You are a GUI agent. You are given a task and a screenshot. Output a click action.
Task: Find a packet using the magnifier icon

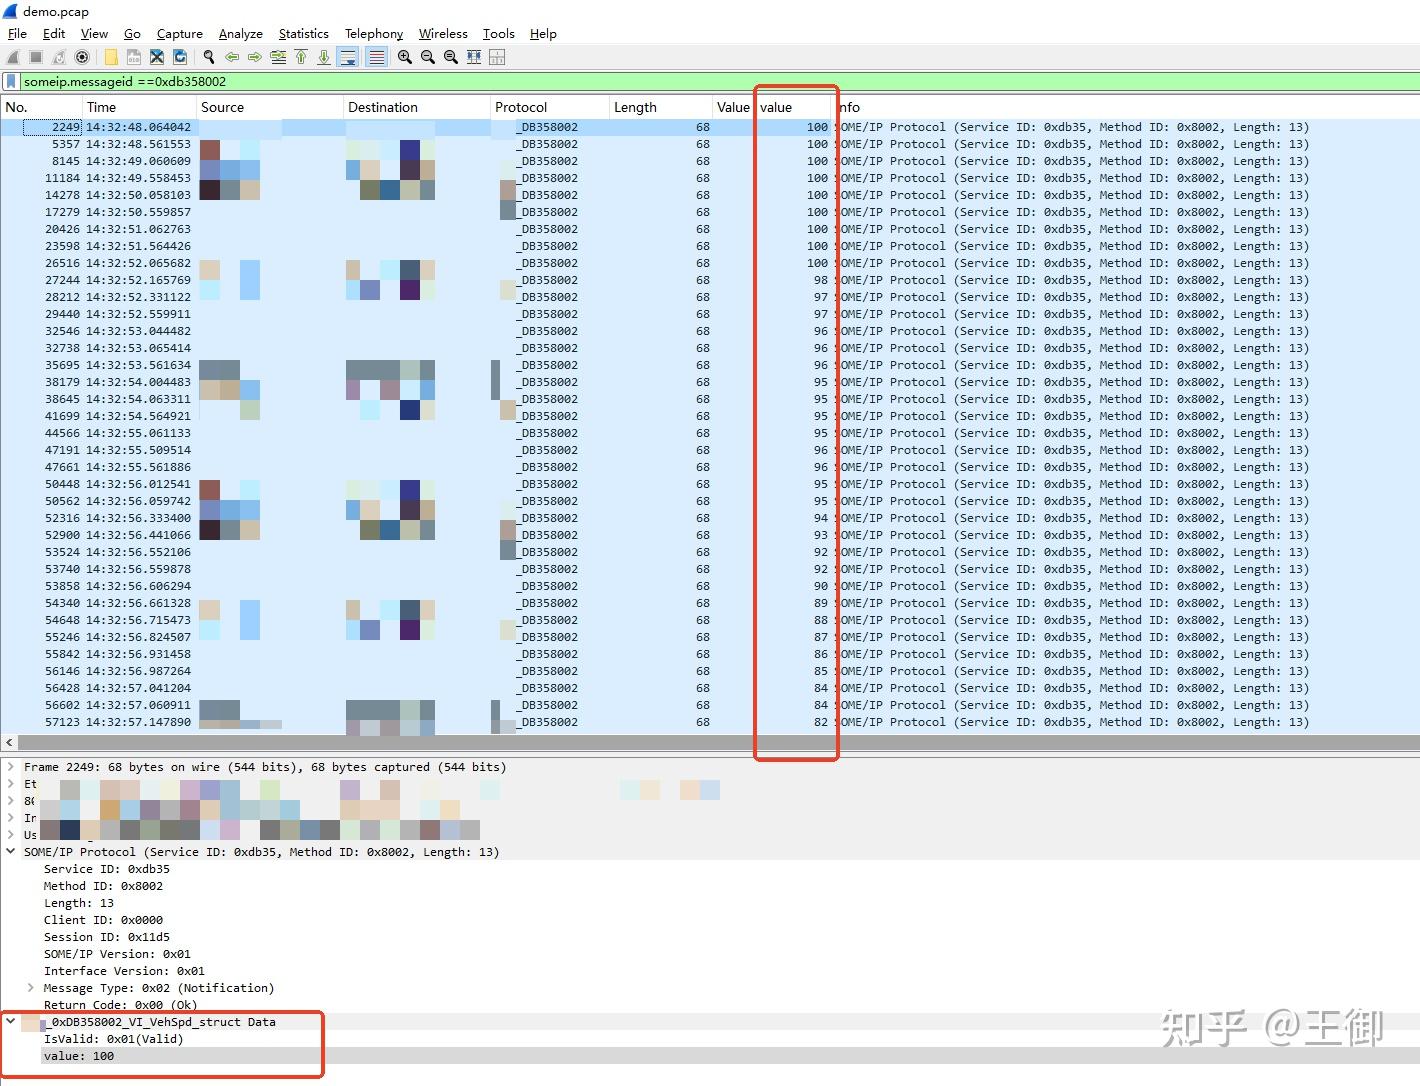(209, 57)
